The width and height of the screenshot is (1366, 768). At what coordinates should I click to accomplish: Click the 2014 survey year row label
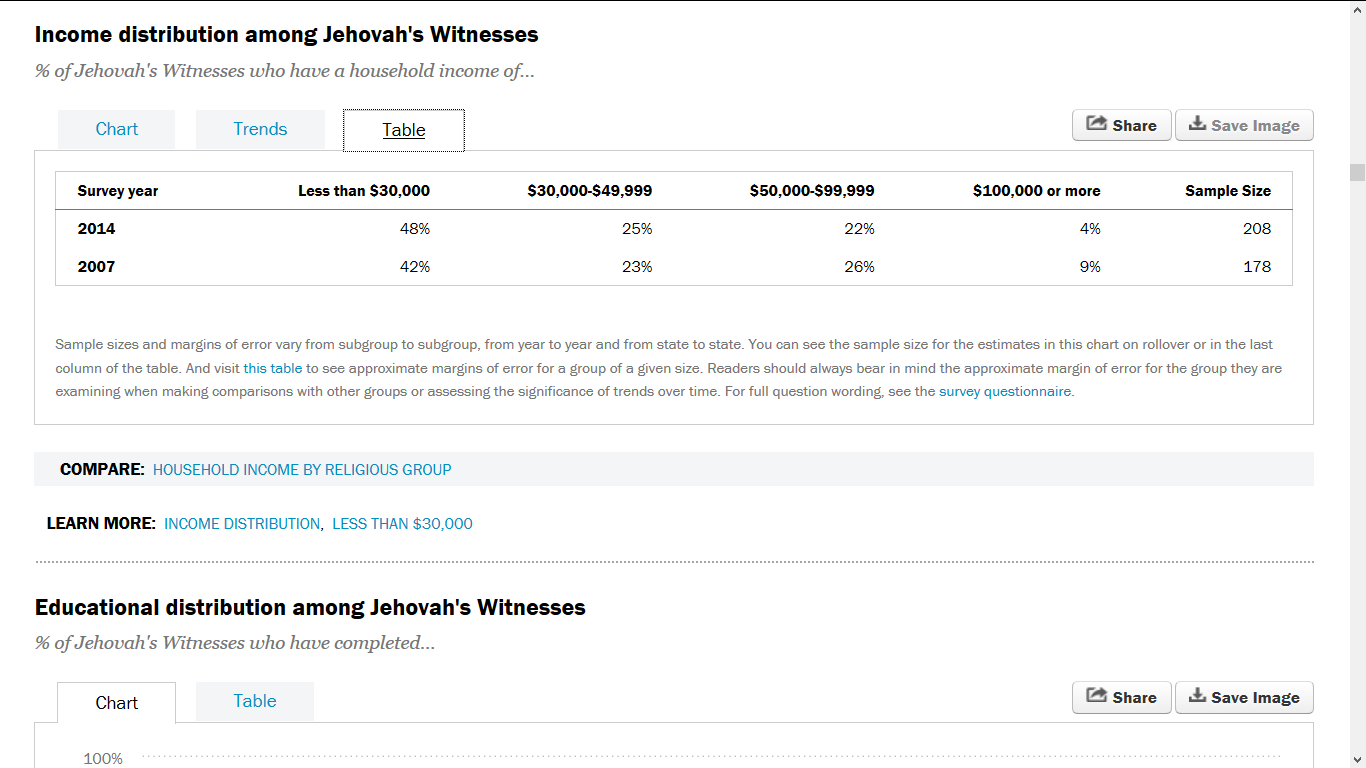coord(96,229)
